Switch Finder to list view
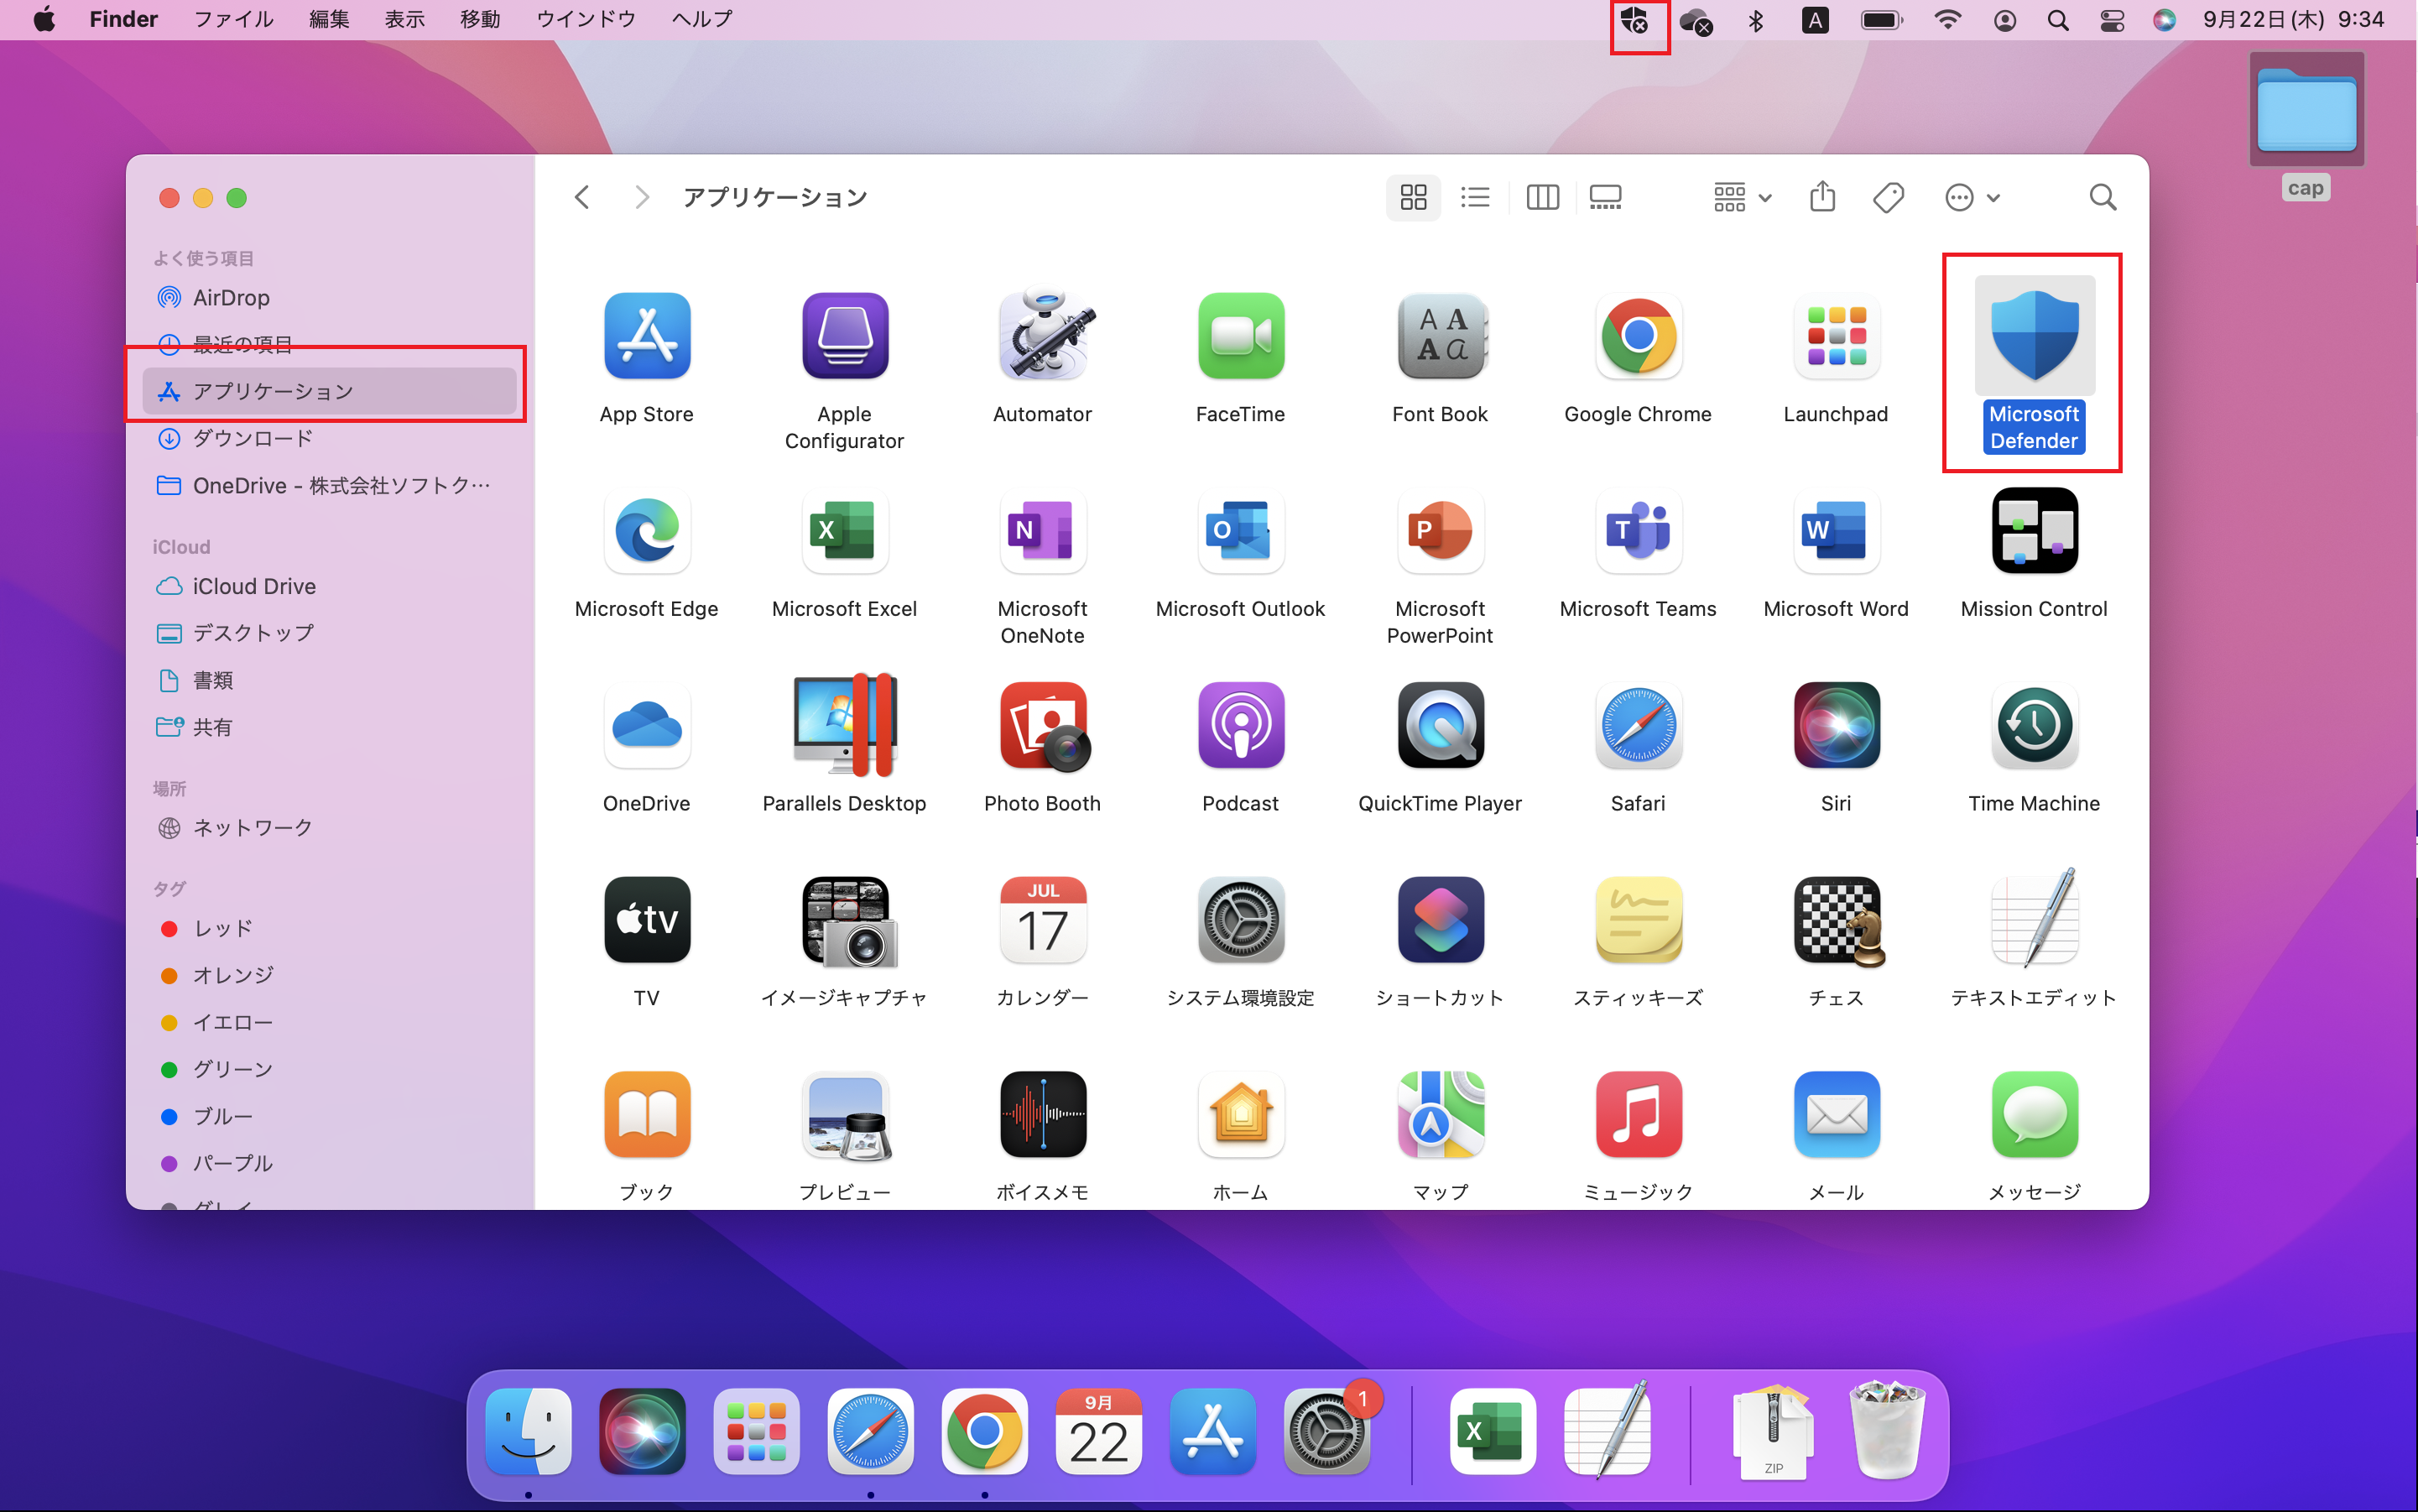The width and height of the screenshot is (2418, 1512). tap(1475, 197)
